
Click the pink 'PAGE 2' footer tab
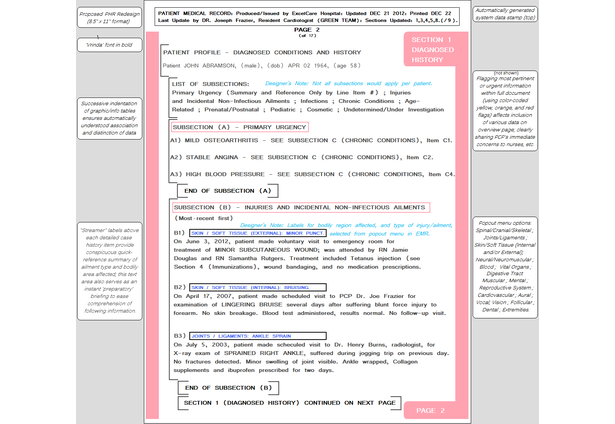click(x=430, y=410)
